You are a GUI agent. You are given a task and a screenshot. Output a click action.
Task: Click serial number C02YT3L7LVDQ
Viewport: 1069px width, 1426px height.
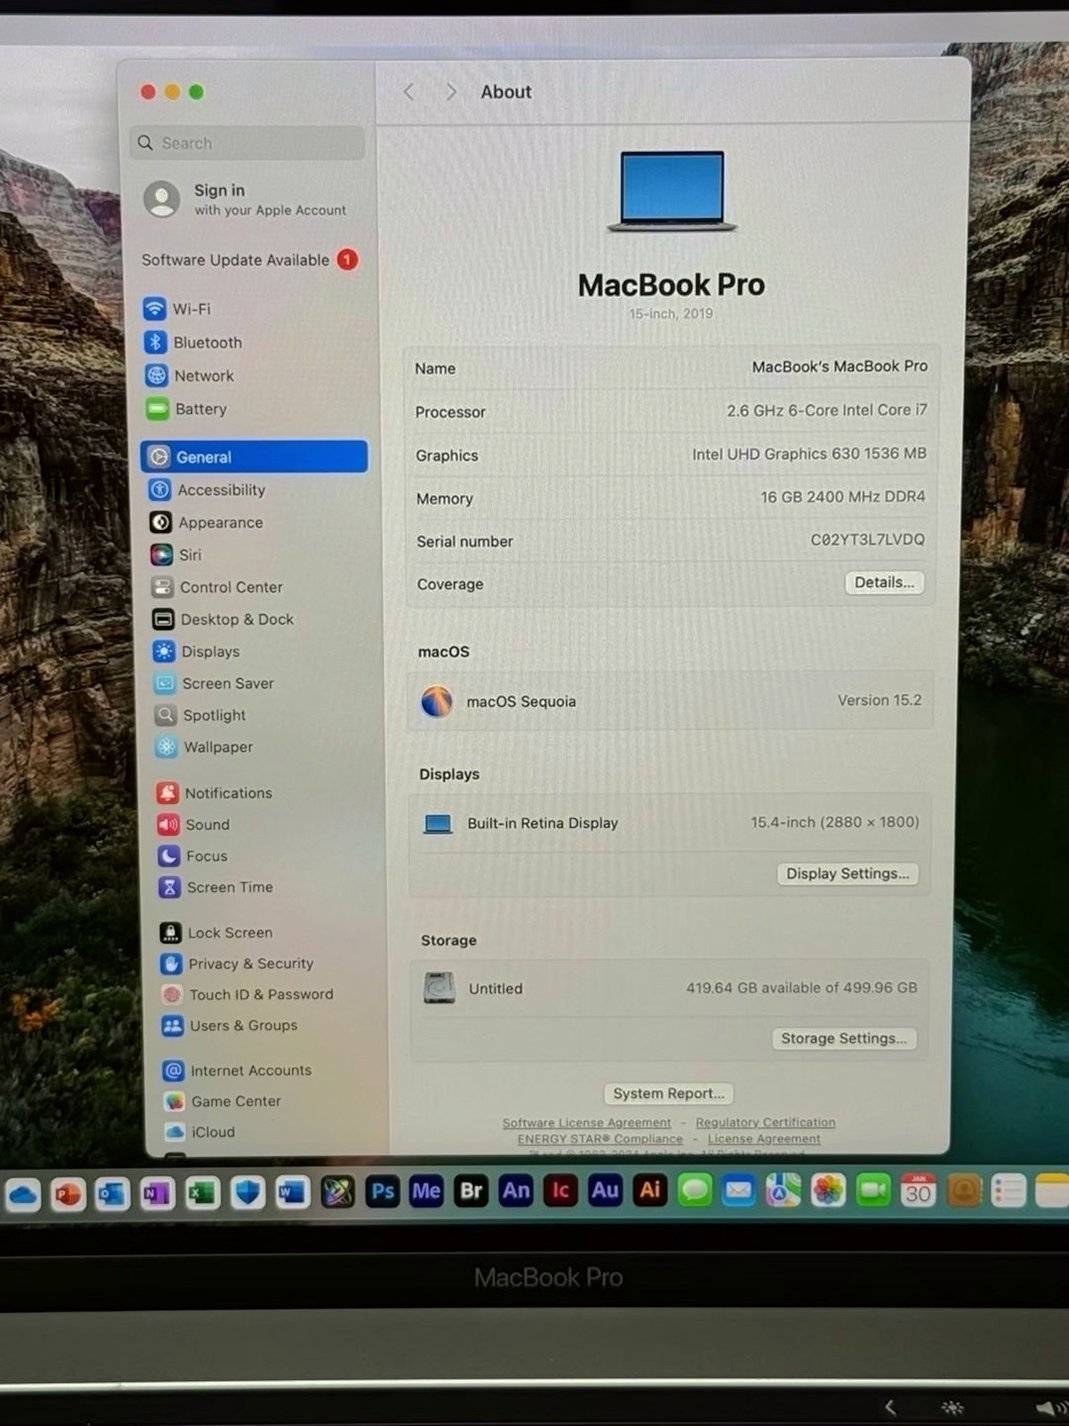pos(867,540)
